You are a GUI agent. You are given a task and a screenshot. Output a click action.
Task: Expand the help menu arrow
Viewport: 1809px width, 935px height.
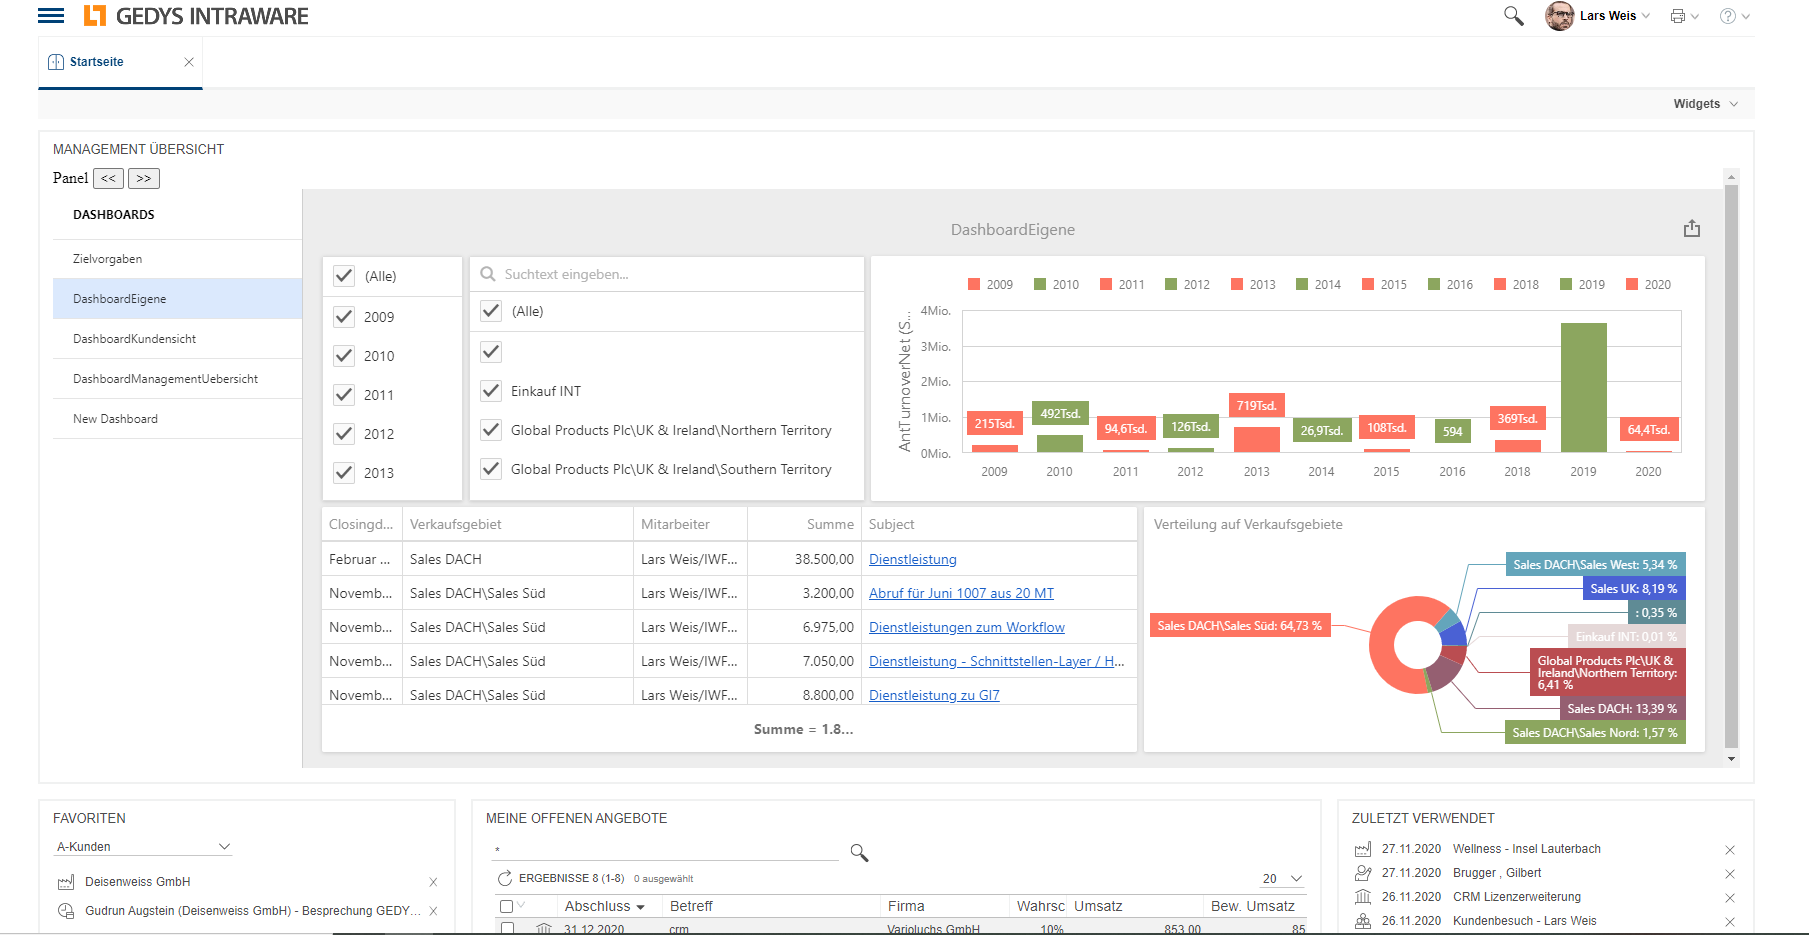click(x=1746, y=16)
